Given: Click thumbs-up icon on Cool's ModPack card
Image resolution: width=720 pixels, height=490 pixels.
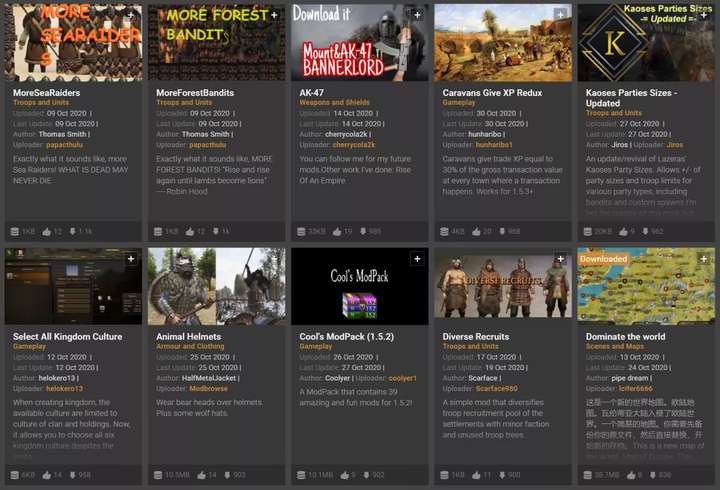Looking at the screenshot, I should click(344, 475).
